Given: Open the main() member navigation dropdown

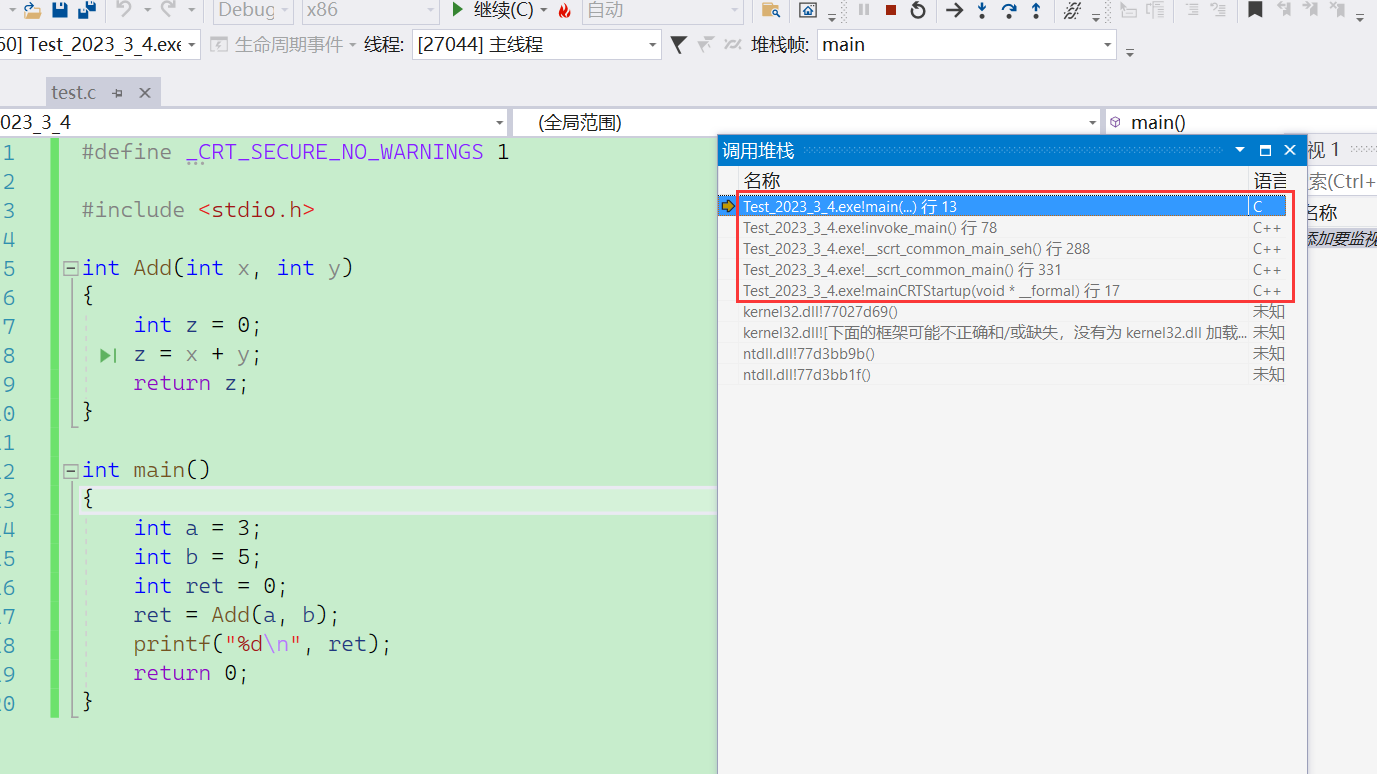Looking at the screenshot, I should point(1241,122).
